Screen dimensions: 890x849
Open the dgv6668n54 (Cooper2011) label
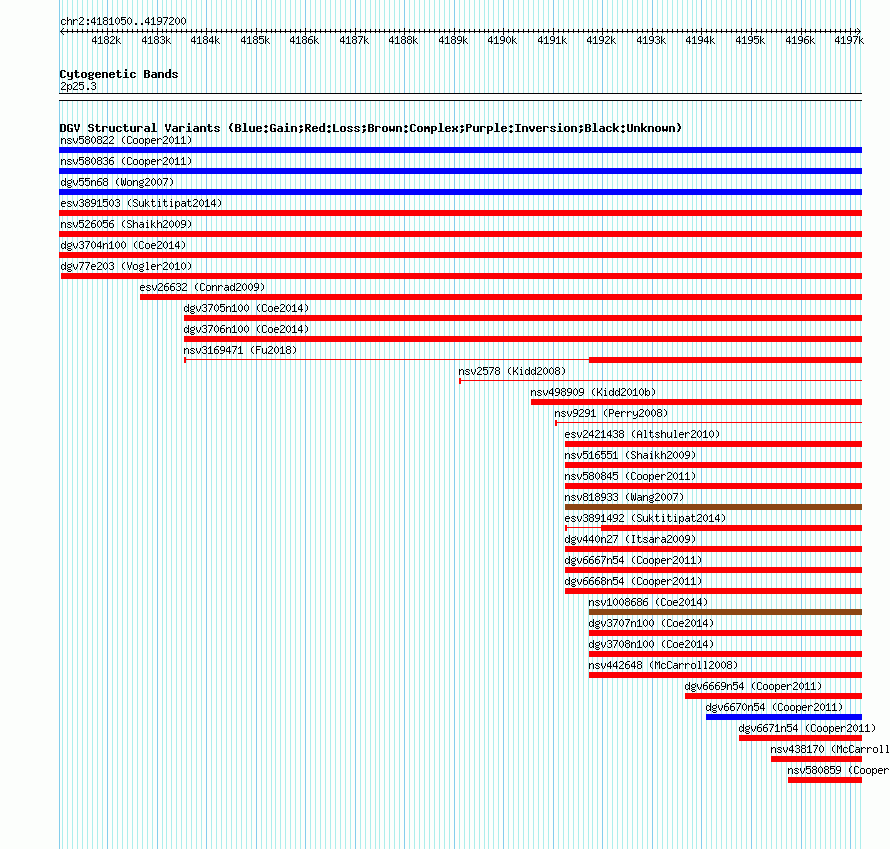click(x=633, y=581)
